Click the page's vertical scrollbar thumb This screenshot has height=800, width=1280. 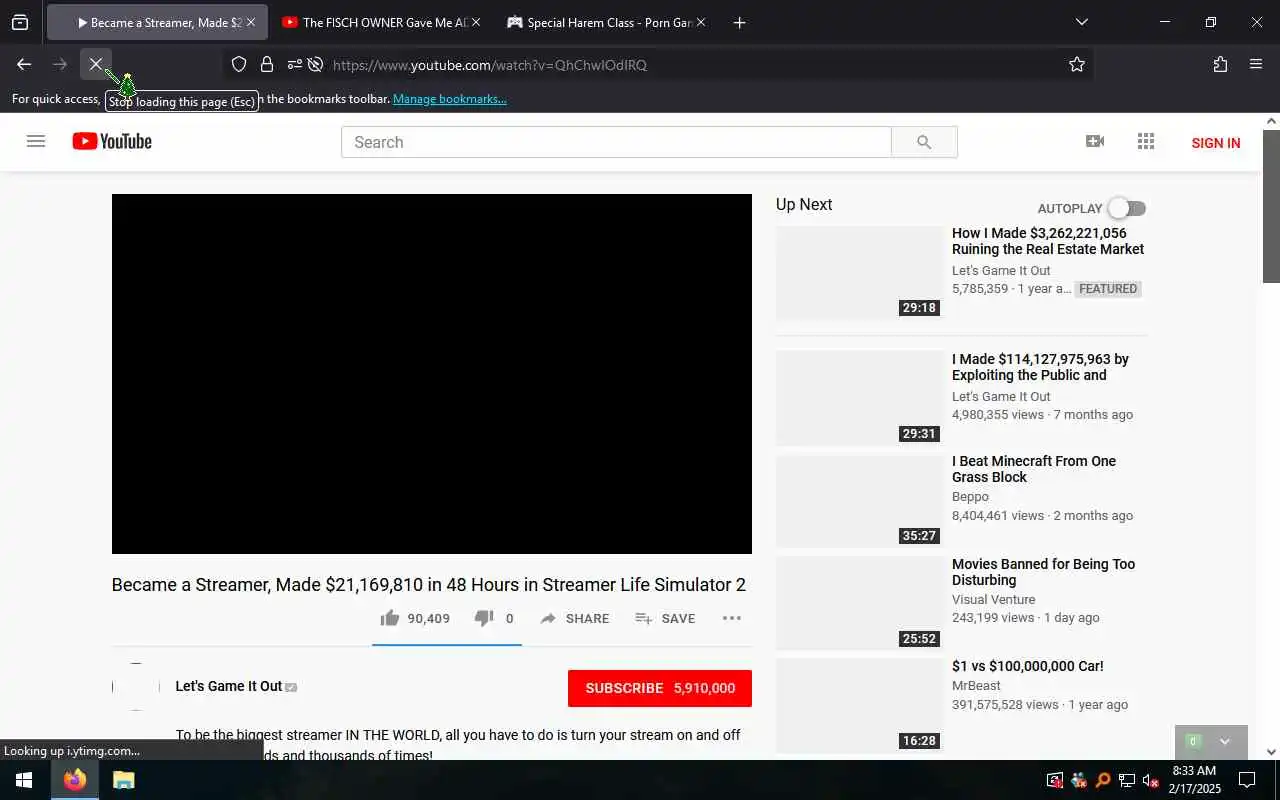(x=1271, y=205)
